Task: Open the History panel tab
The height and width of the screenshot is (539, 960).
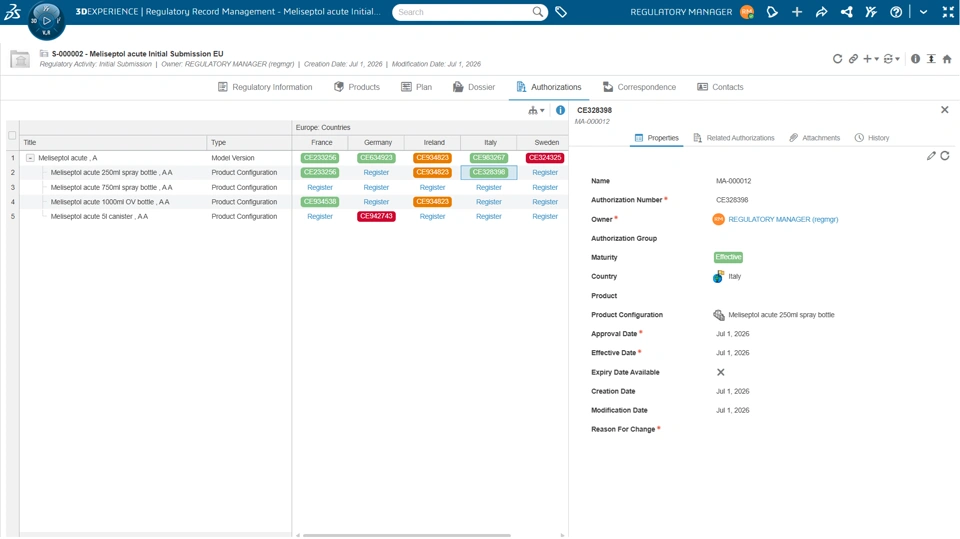Action: pos(872,138)
